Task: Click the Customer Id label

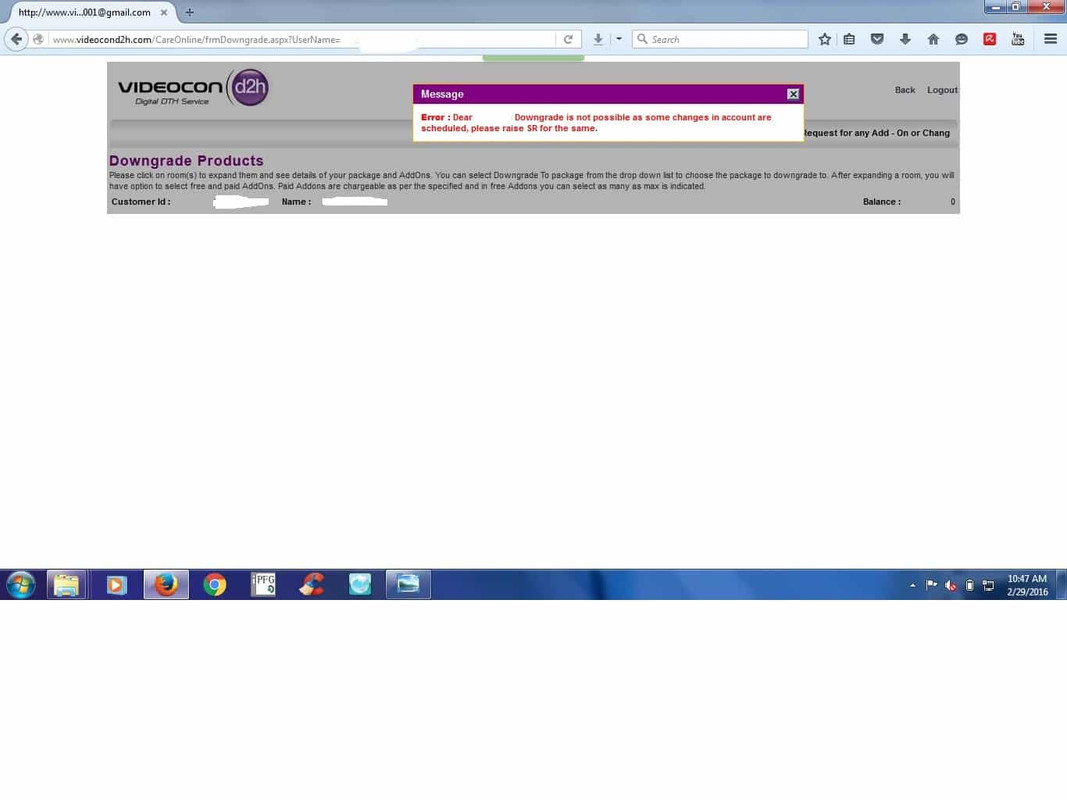Action: click(141, 202)
